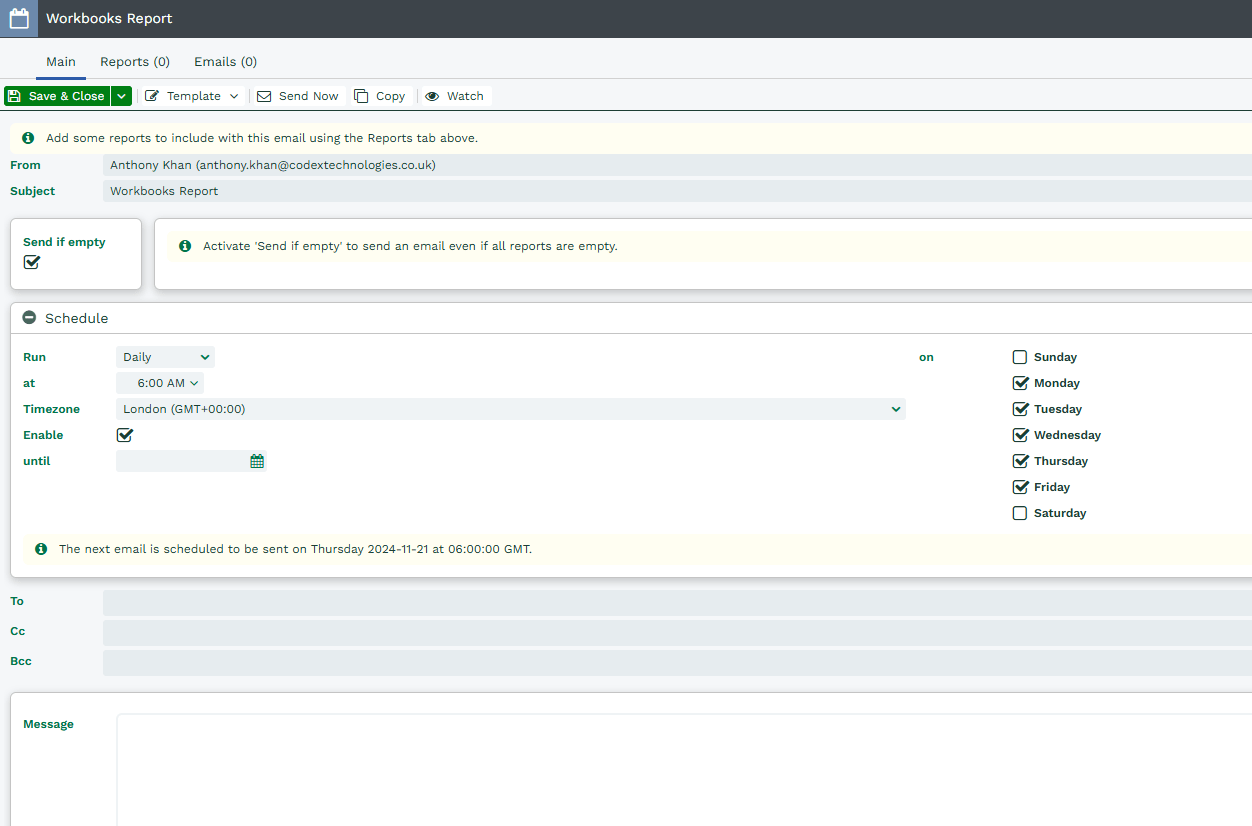This screenshot has width=1252, height=826.
Task: Click Send Now in the toolbar
Action: click(x=298, y=96)
